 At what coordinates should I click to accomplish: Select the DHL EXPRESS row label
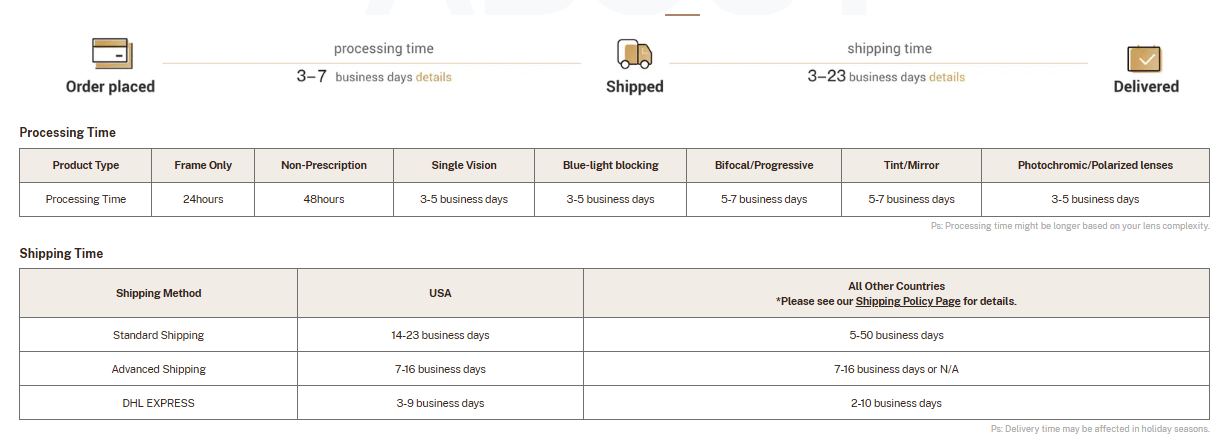(x=158, y=403)
